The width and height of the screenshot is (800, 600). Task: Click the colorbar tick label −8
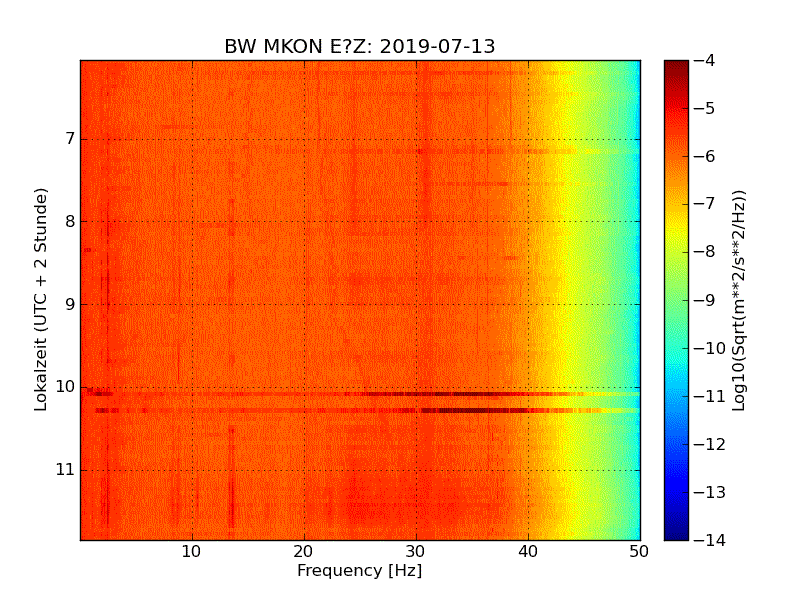click(705, 252)
